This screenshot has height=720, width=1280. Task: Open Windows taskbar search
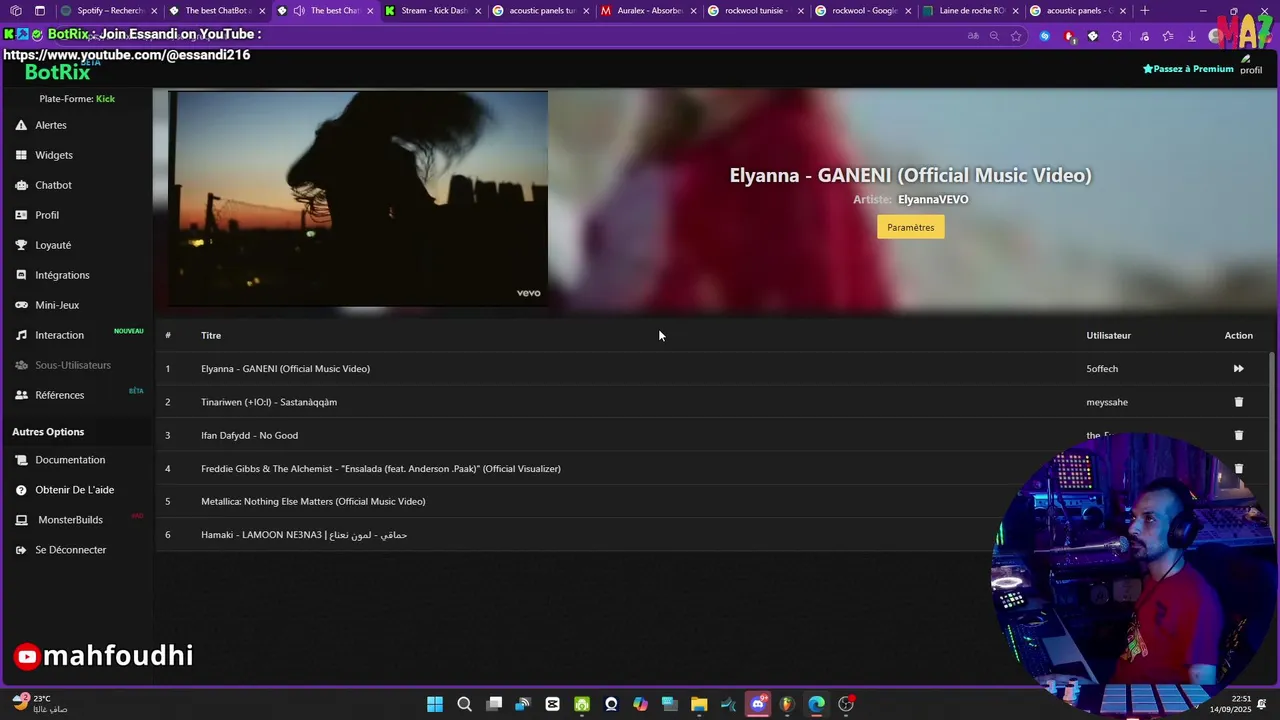click(x=464, y=704)
